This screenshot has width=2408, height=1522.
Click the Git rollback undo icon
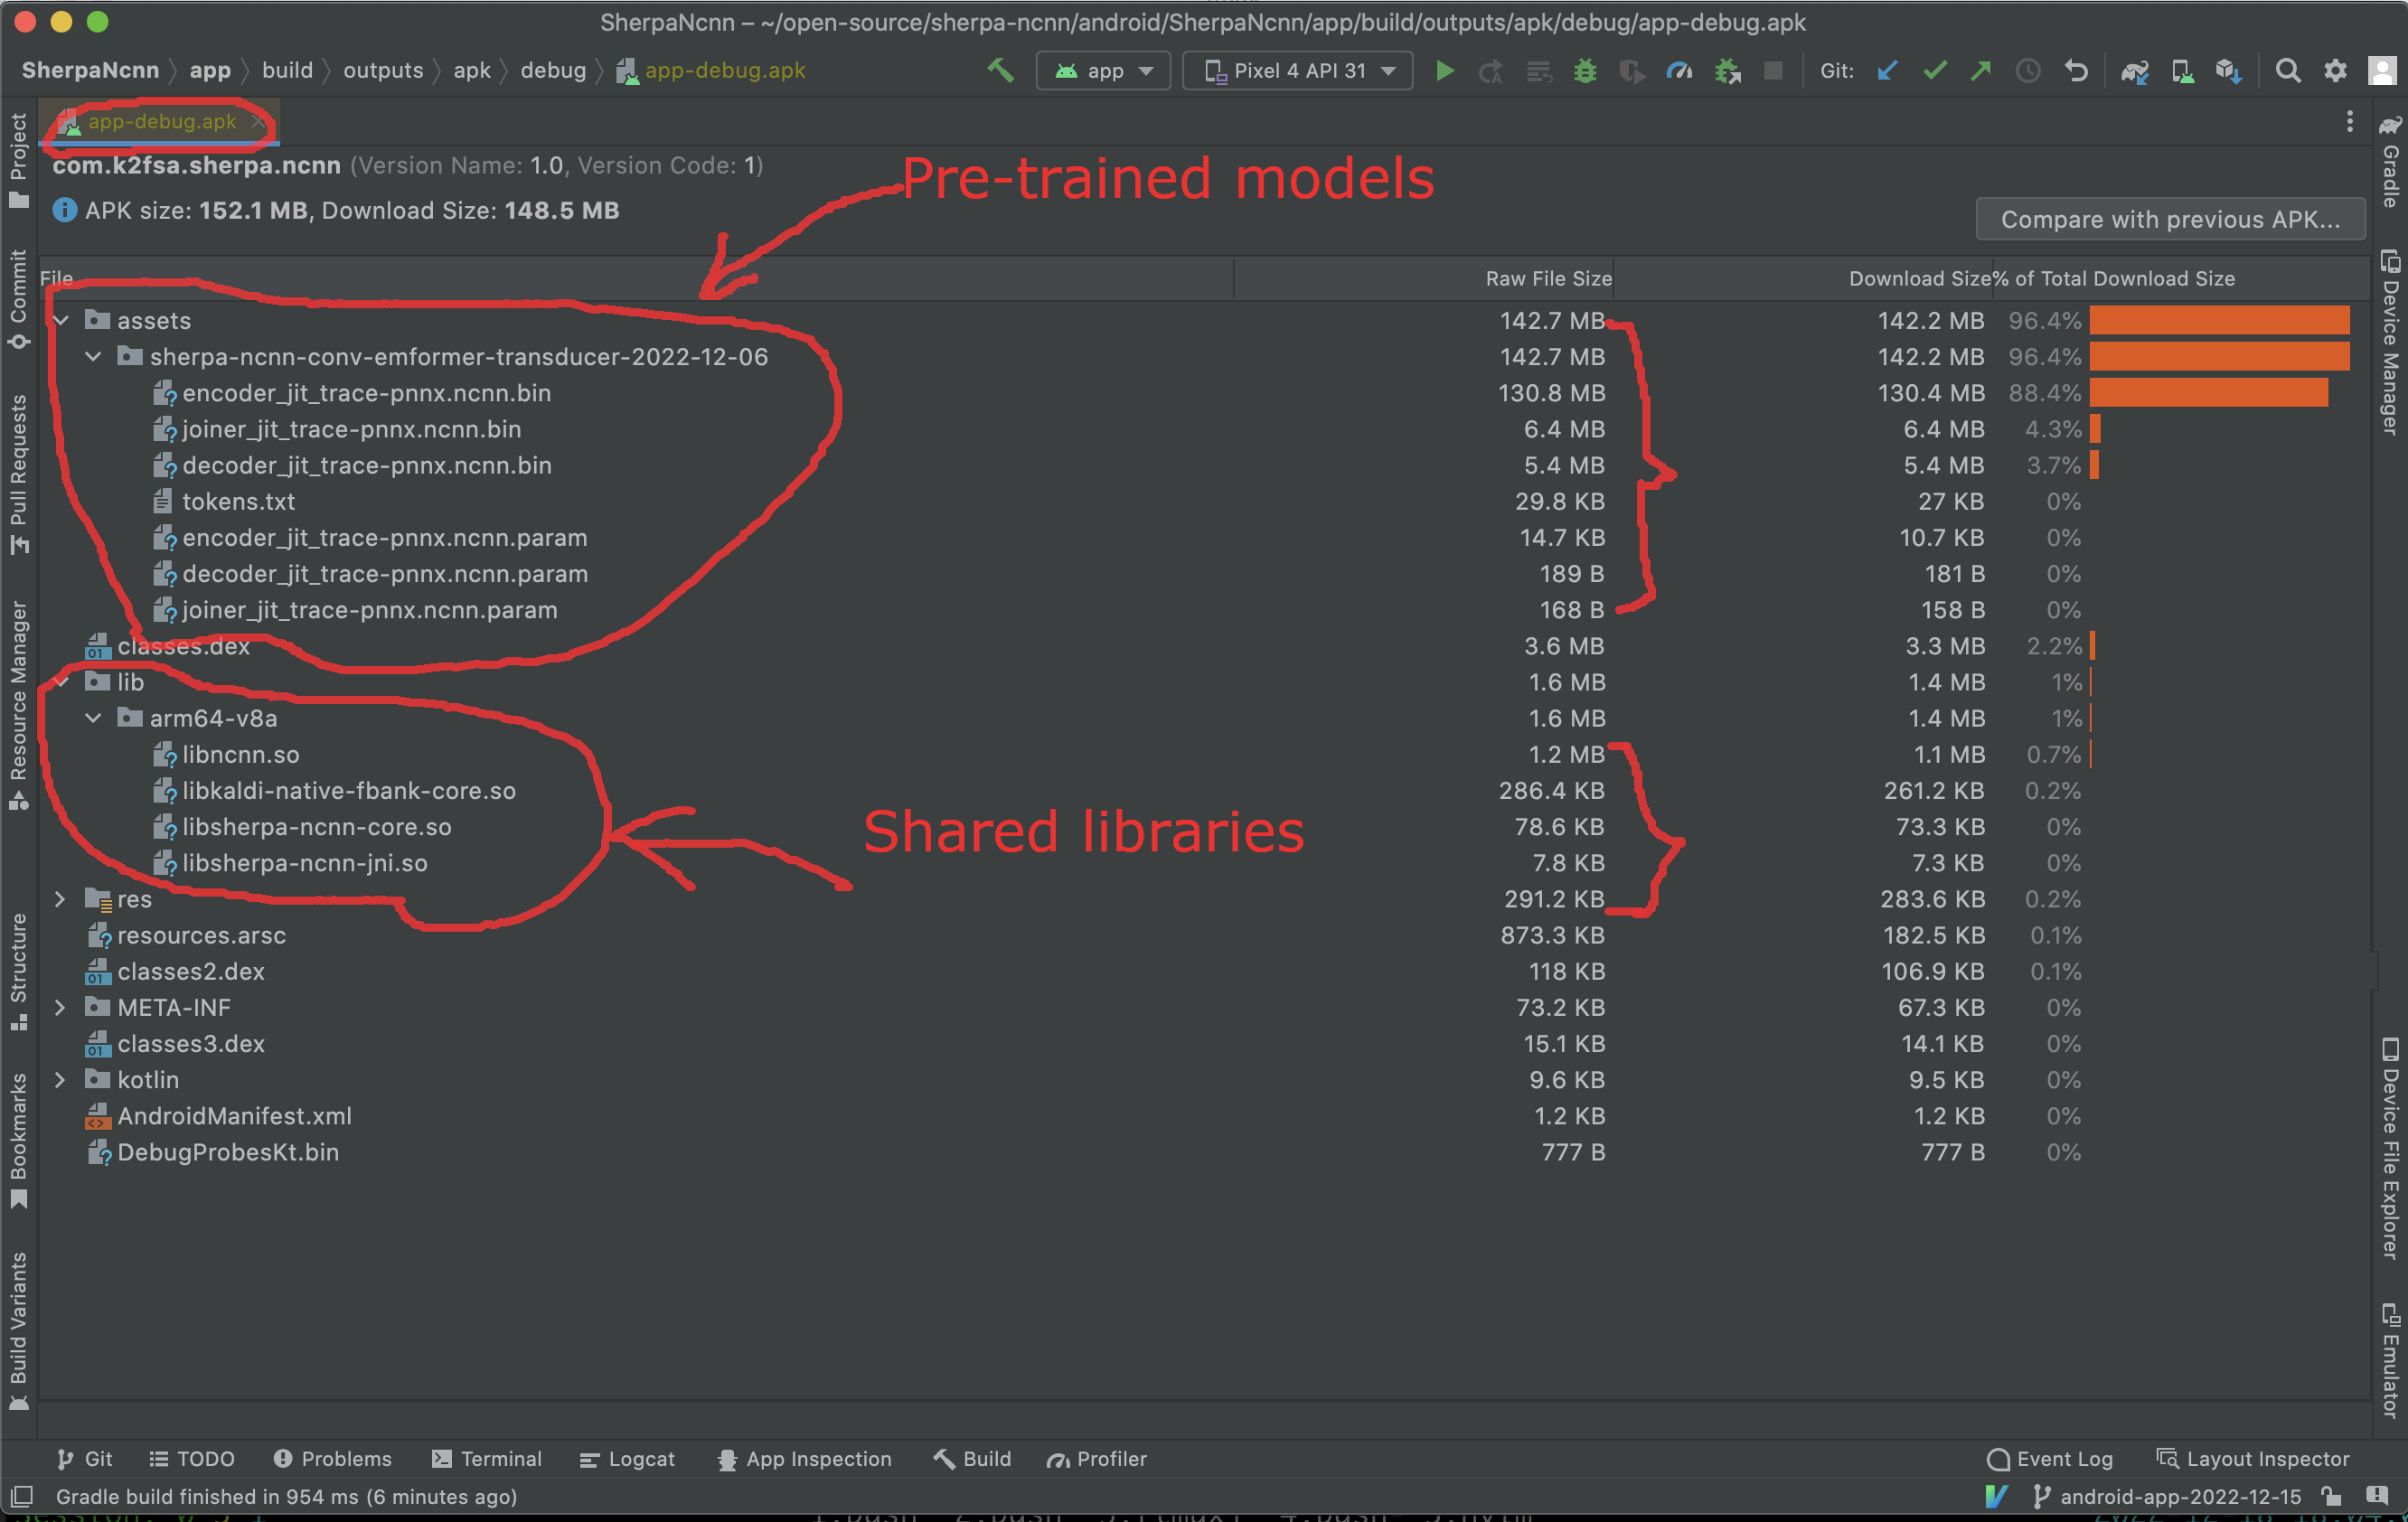click(x=2076, y=71)
